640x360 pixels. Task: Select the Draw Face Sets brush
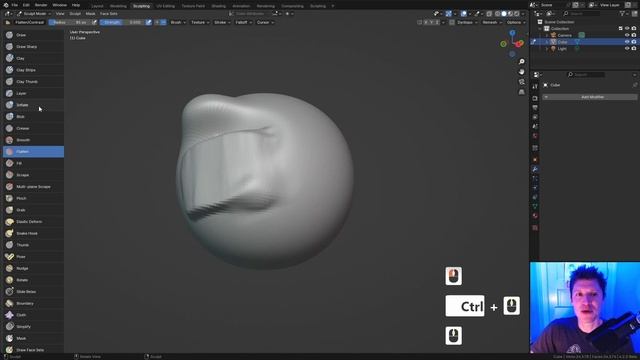[33, 350]
